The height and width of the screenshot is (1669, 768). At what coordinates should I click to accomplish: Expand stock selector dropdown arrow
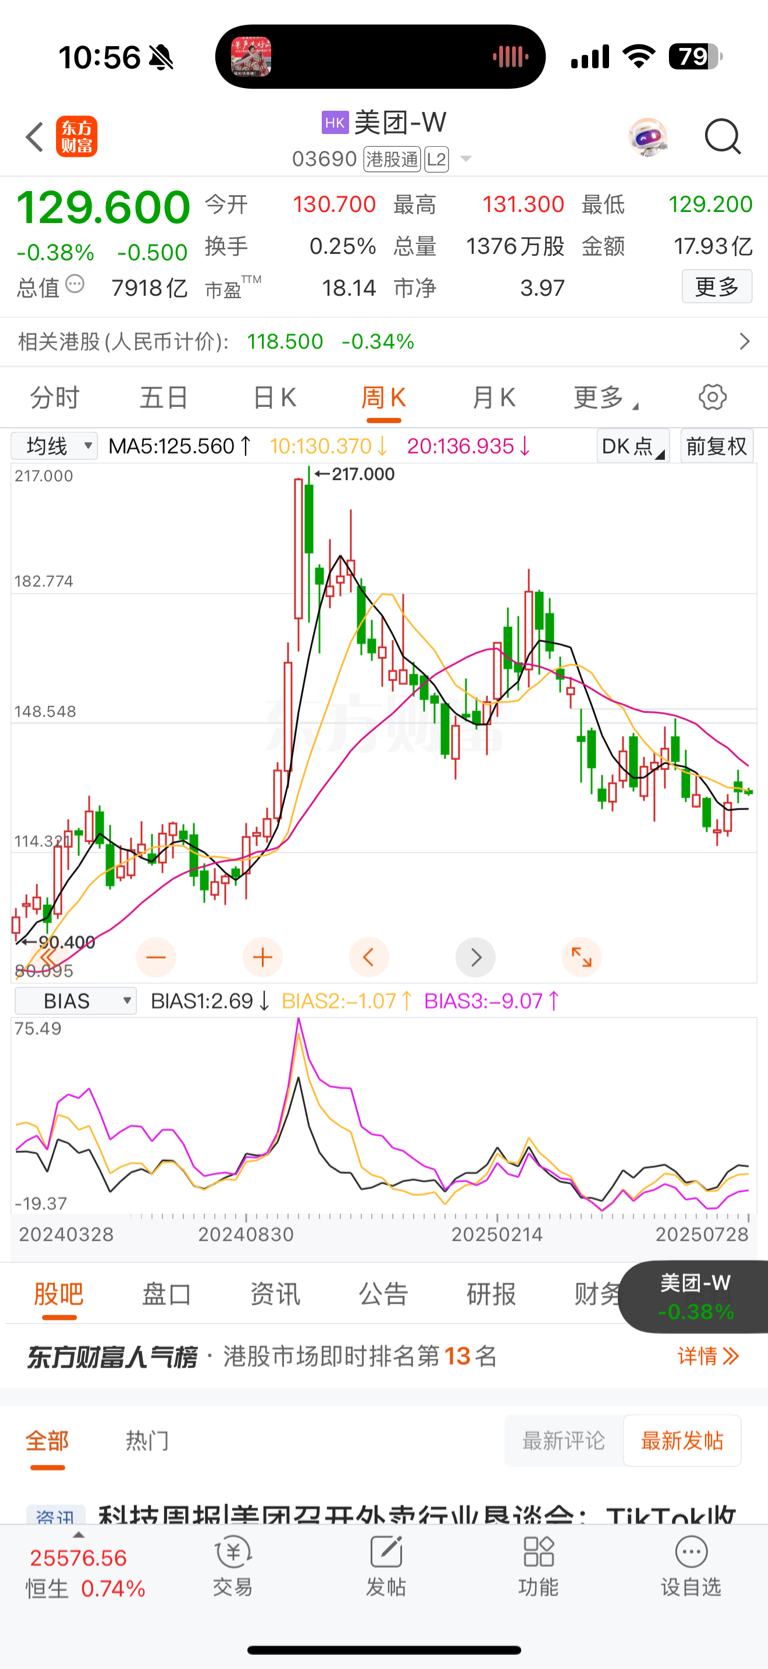click(x=466, y=160)
